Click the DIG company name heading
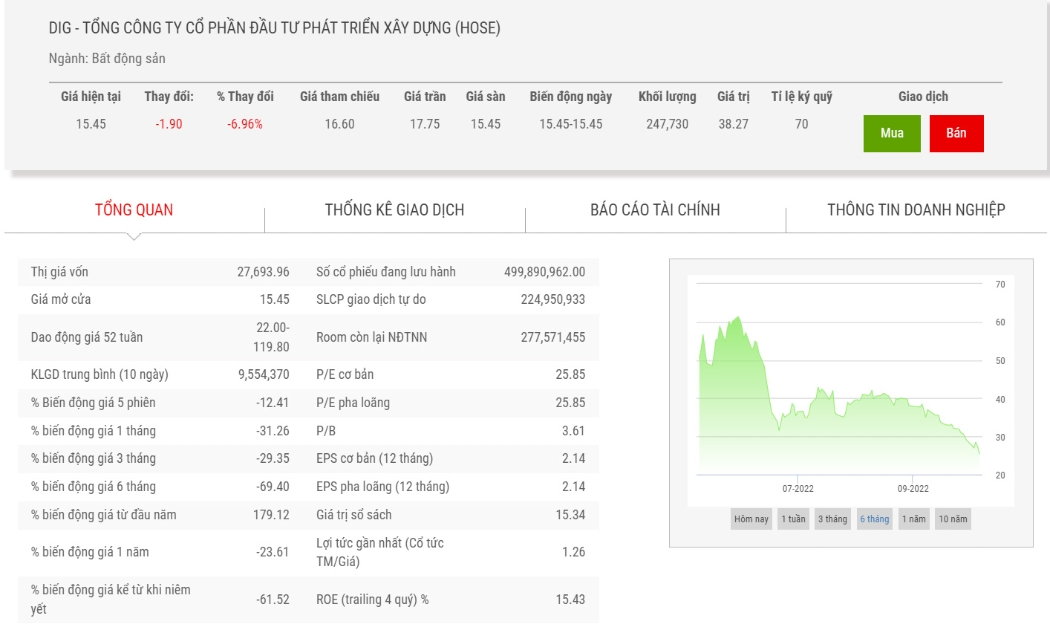The image size is (1050, 630). point(275,28)
